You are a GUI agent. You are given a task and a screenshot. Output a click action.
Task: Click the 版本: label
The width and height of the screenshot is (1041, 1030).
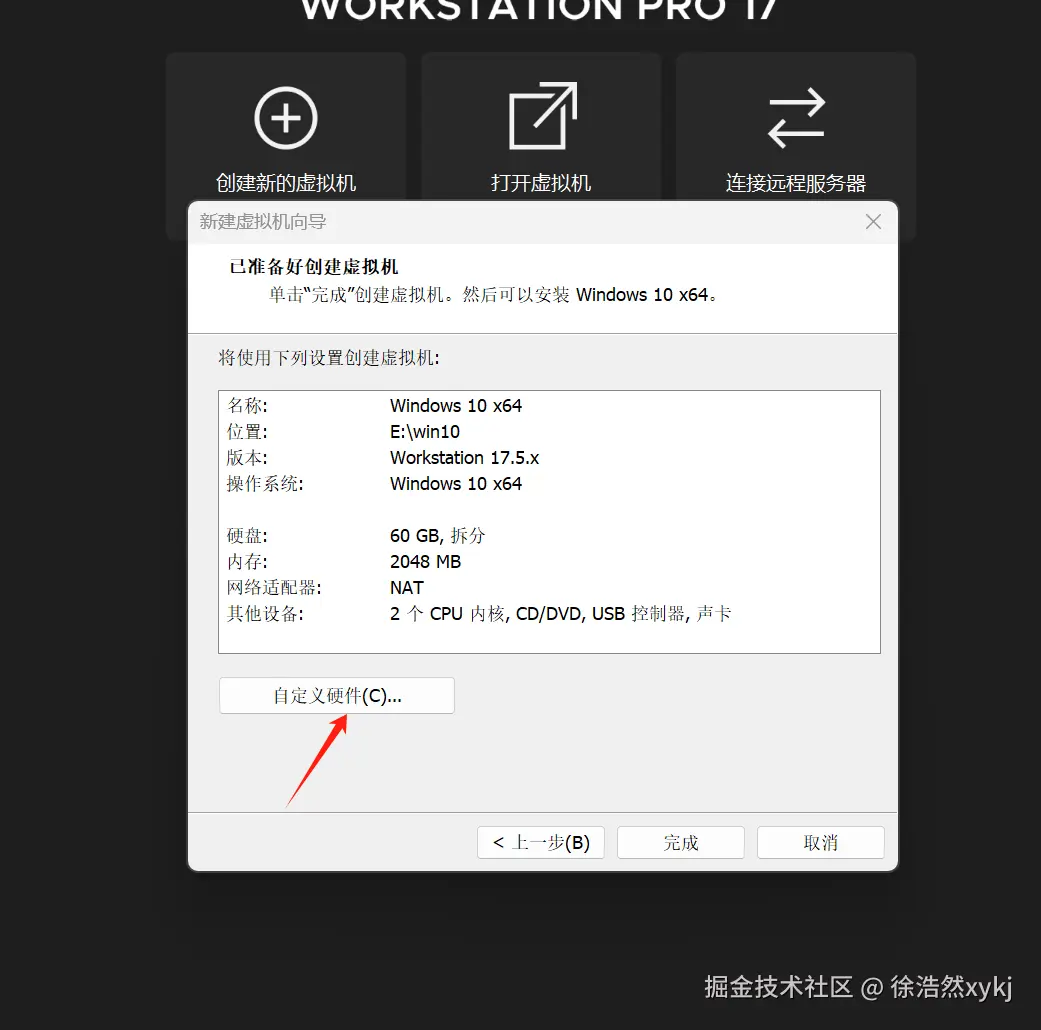(x=247, y=458)
